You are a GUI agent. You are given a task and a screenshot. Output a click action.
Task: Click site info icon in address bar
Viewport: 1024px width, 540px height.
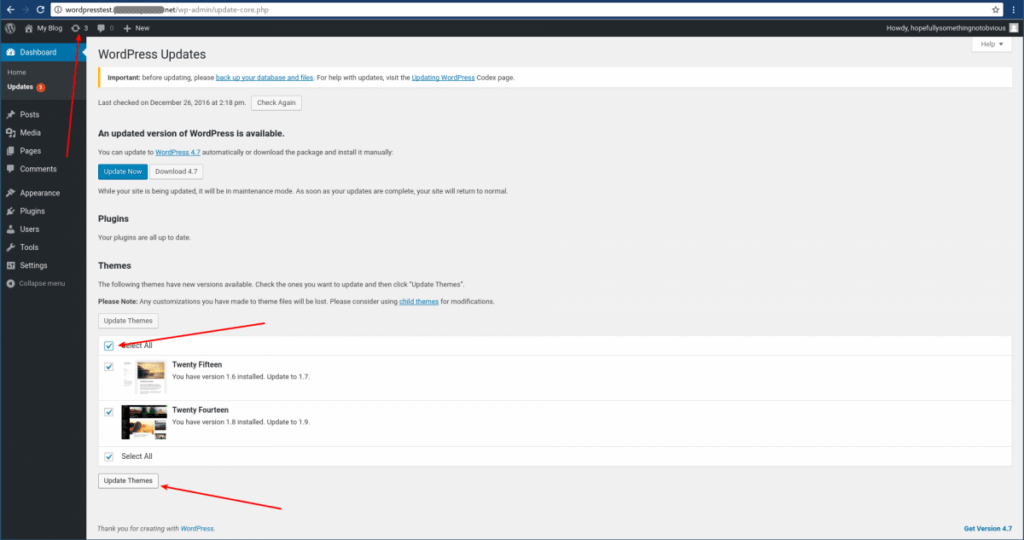tap(58, 10)
